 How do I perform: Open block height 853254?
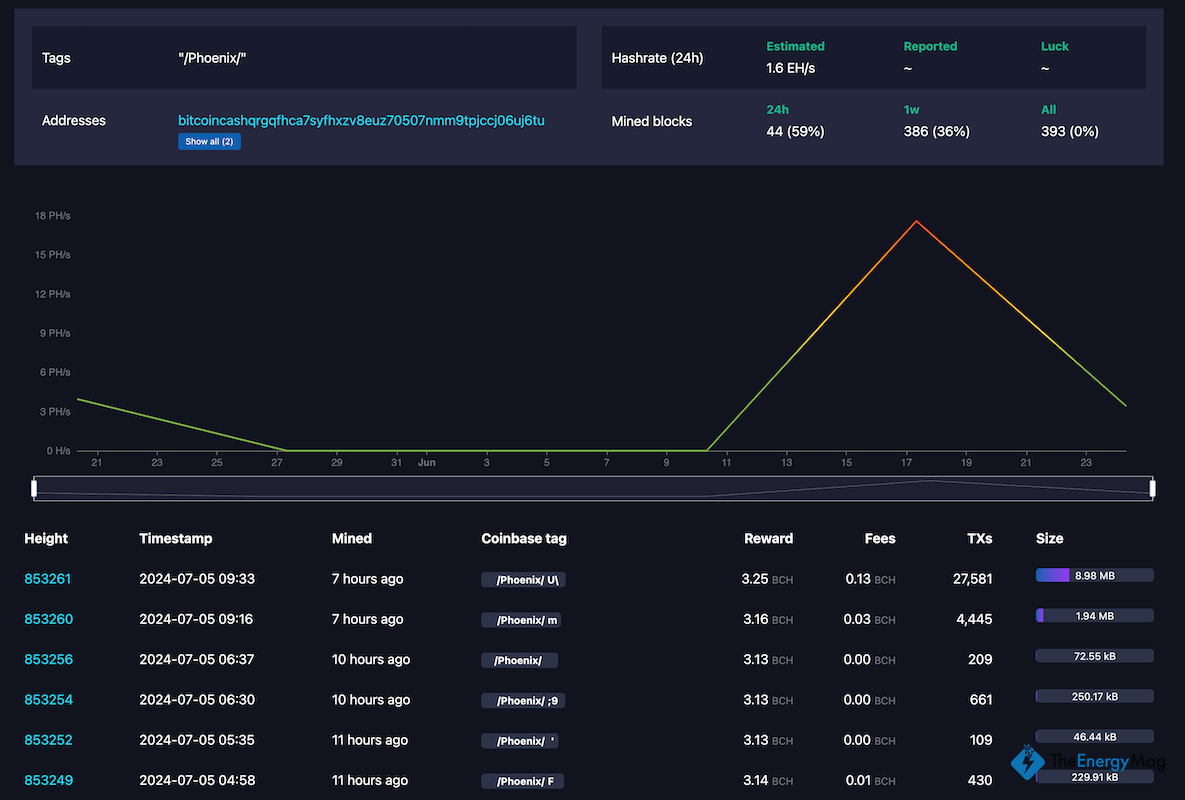48,700
